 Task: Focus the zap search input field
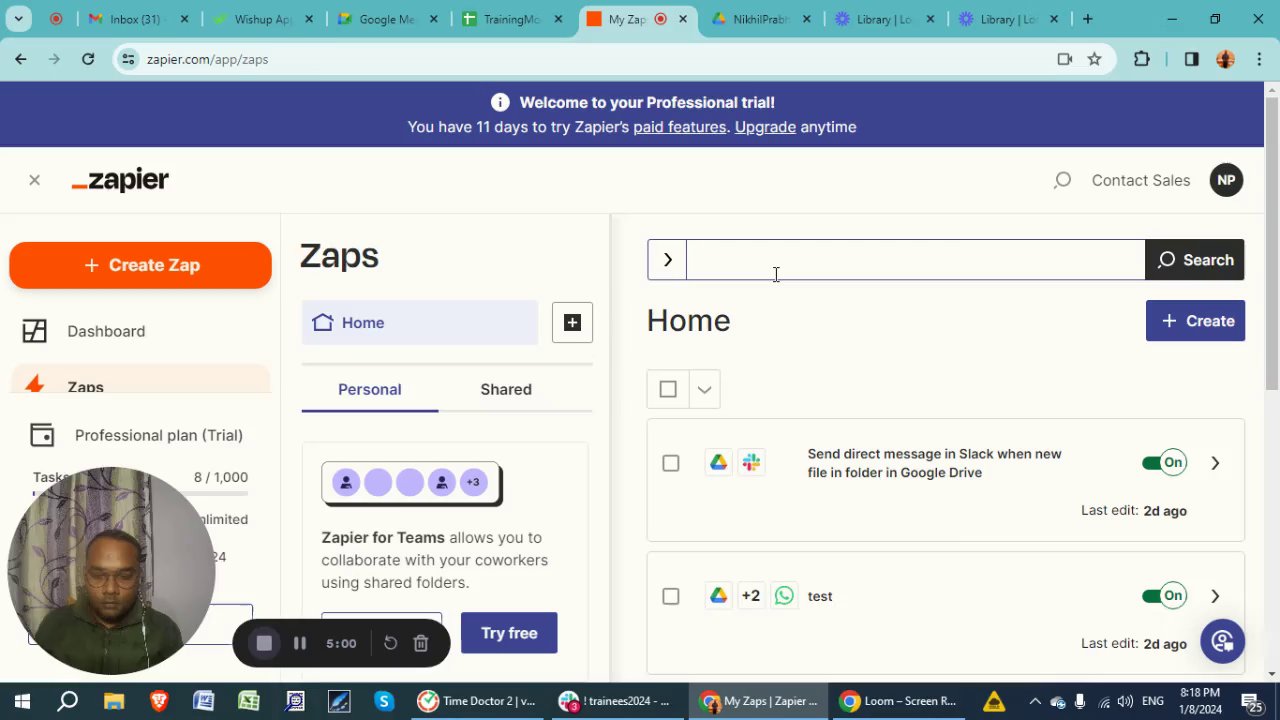click(915, 260)
